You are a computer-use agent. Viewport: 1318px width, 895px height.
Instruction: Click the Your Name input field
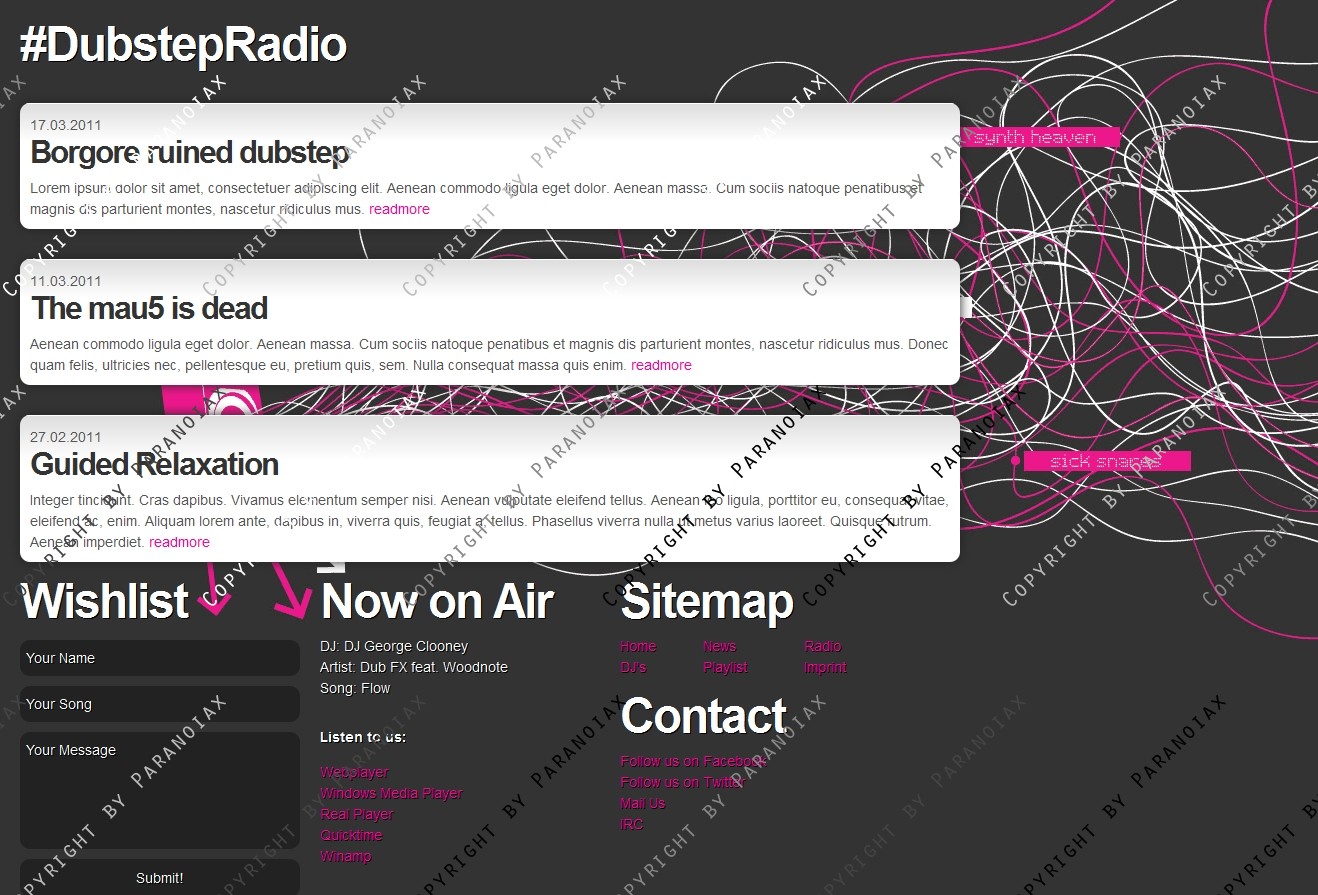[160, 658]
